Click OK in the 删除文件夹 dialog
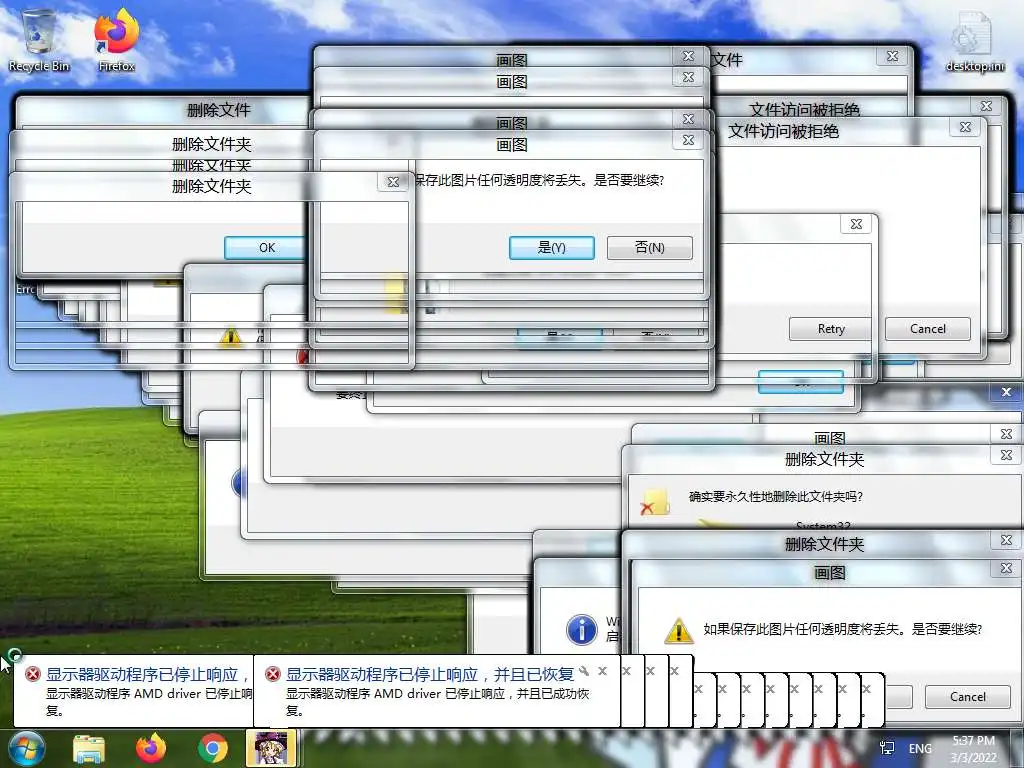The width and height of the screenshot is (1024, 768). point(266,248)
